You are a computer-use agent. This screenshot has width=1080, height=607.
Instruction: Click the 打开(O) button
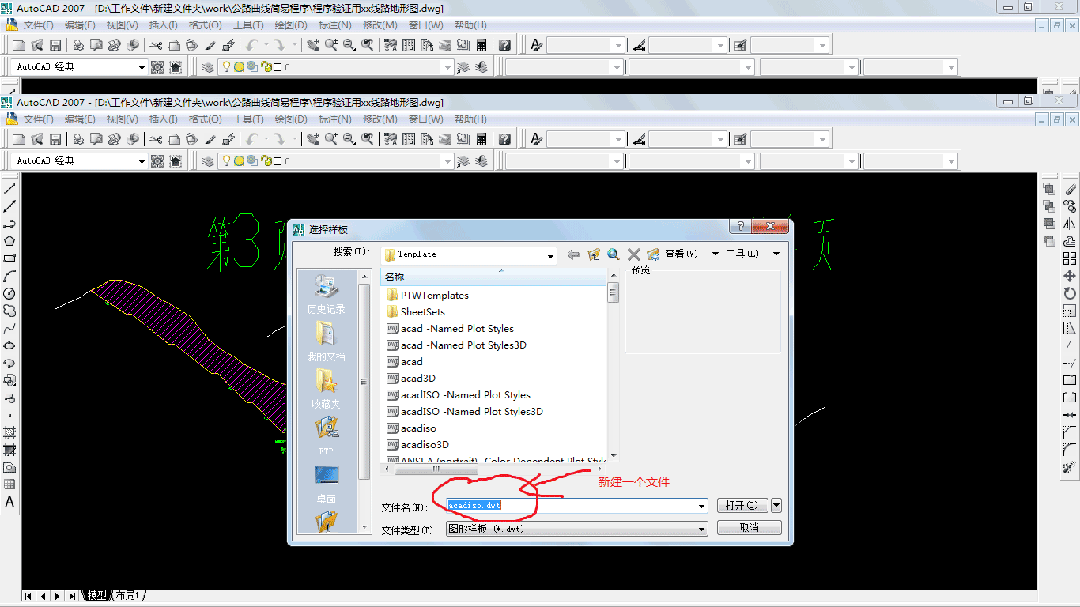pyautogui.click(x=742, y=505)
